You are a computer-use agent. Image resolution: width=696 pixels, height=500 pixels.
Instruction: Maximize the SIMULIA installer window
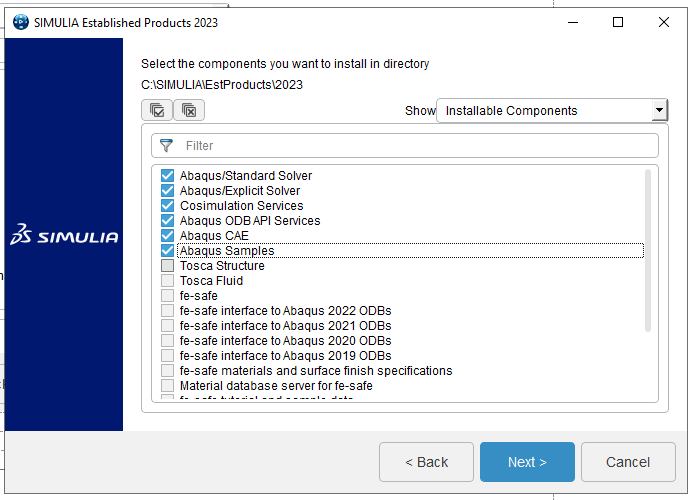coord(618,22)
